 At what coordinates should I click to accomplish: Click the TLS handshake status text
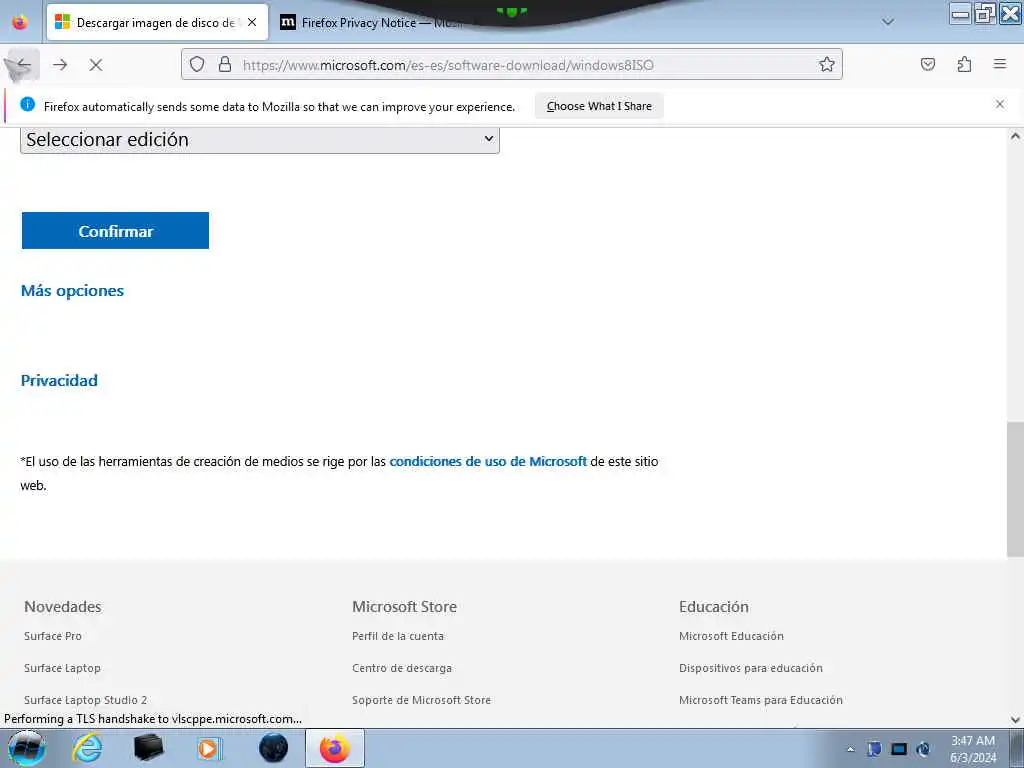pyautogui.click(x=153, y=719)
